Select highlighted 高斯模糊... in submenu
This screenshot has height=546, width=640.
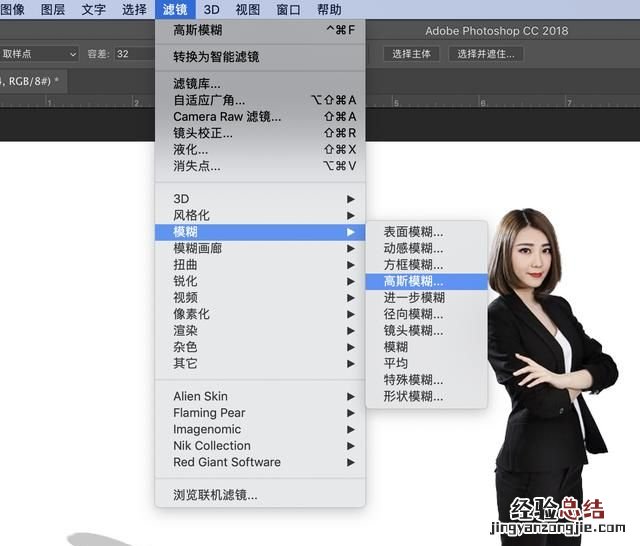427,281
